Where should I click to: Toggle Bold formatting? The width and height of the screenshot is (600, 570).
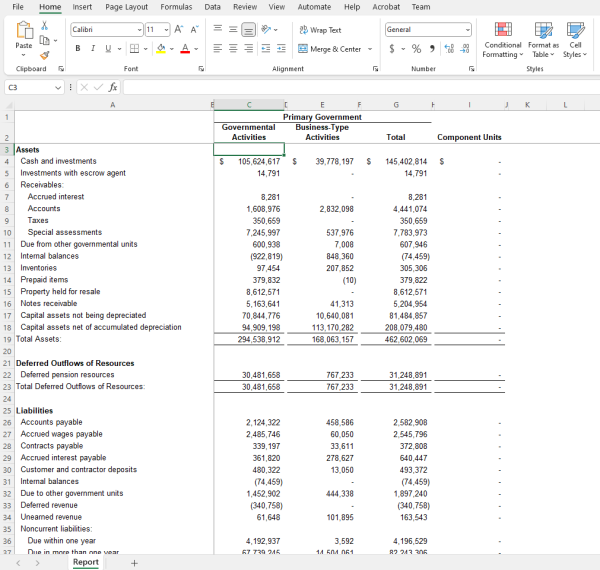click(78, 49)
